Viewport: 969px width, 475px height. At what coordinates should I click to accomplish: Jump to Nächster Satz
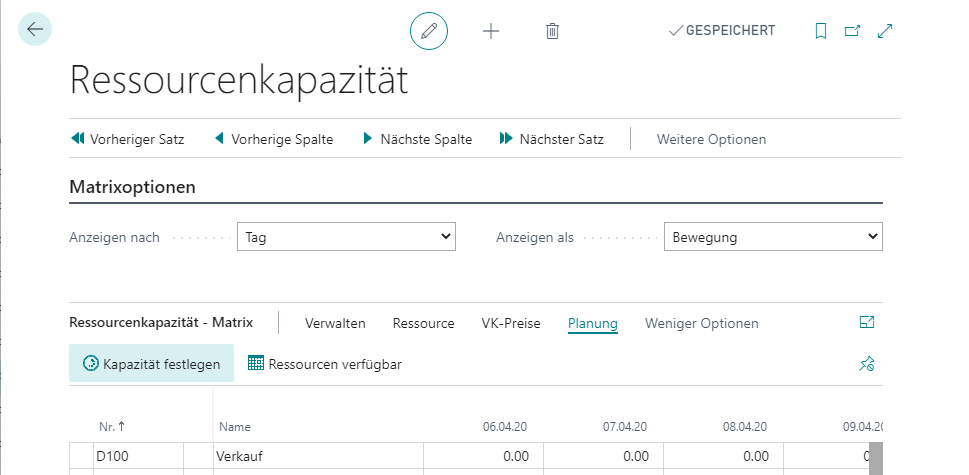(551, 139)
